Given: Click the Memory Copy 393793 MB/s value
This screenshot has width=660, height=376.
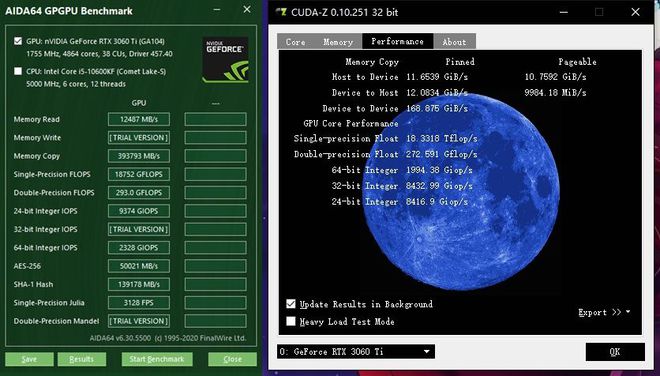Looking at the screenshot, I should (x=139, y=156).
